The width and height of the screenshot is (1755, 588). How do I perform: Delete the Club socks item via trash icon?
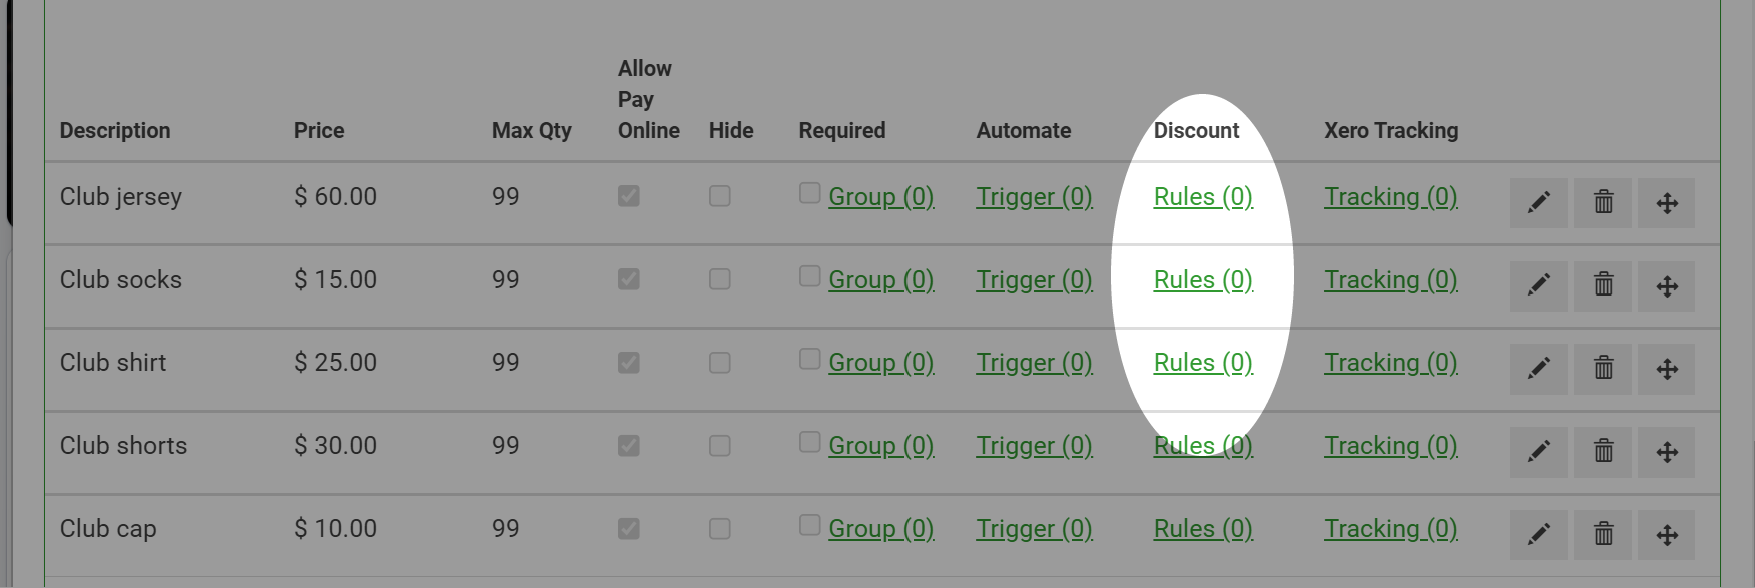click(1603, 286)
